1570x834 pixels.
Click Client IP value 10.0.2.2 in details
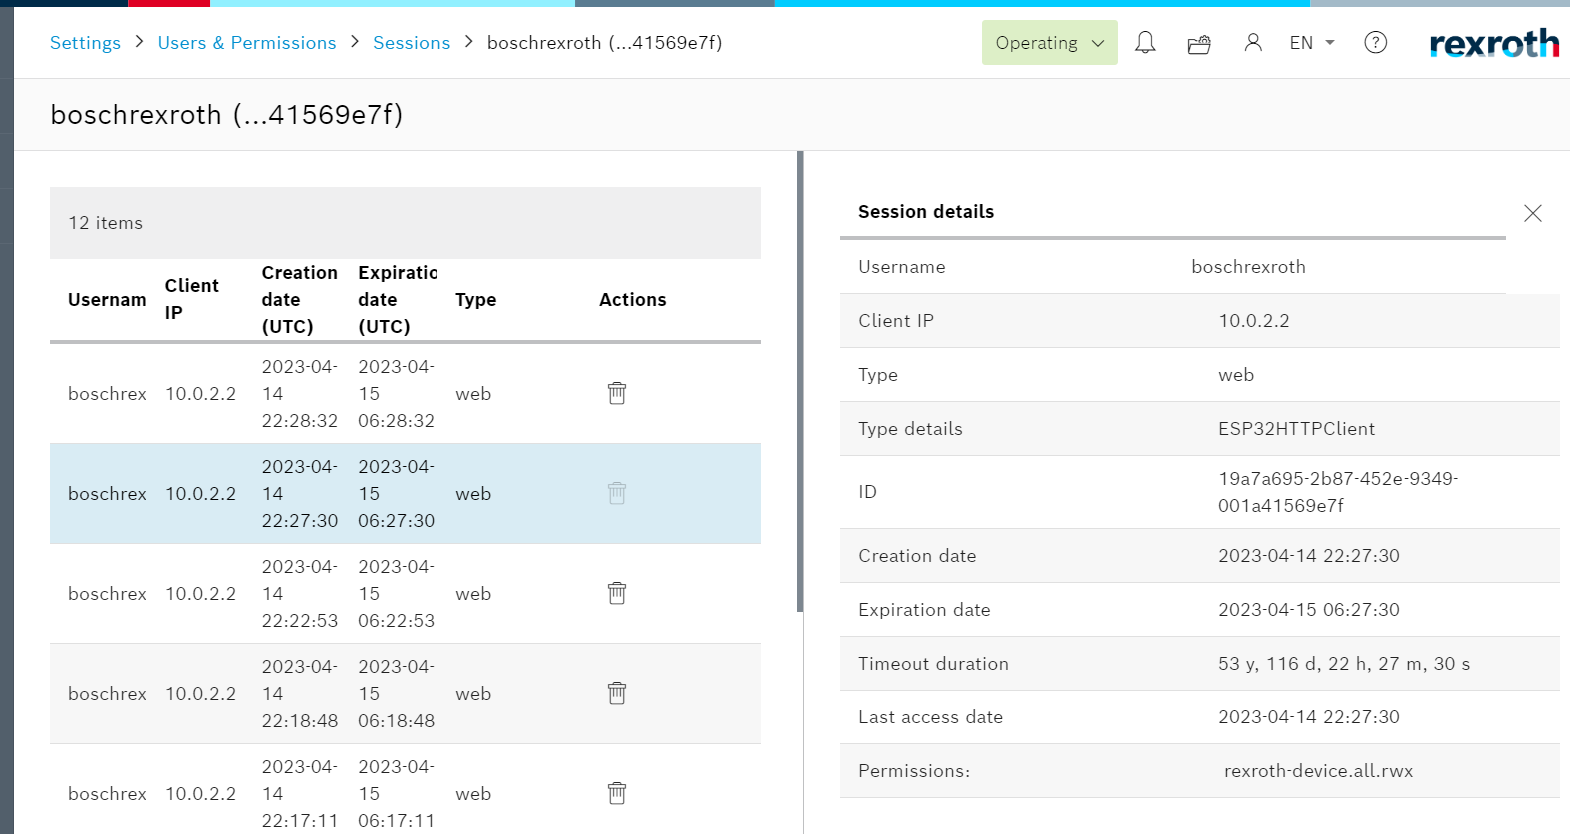(x=1254, y=321)
